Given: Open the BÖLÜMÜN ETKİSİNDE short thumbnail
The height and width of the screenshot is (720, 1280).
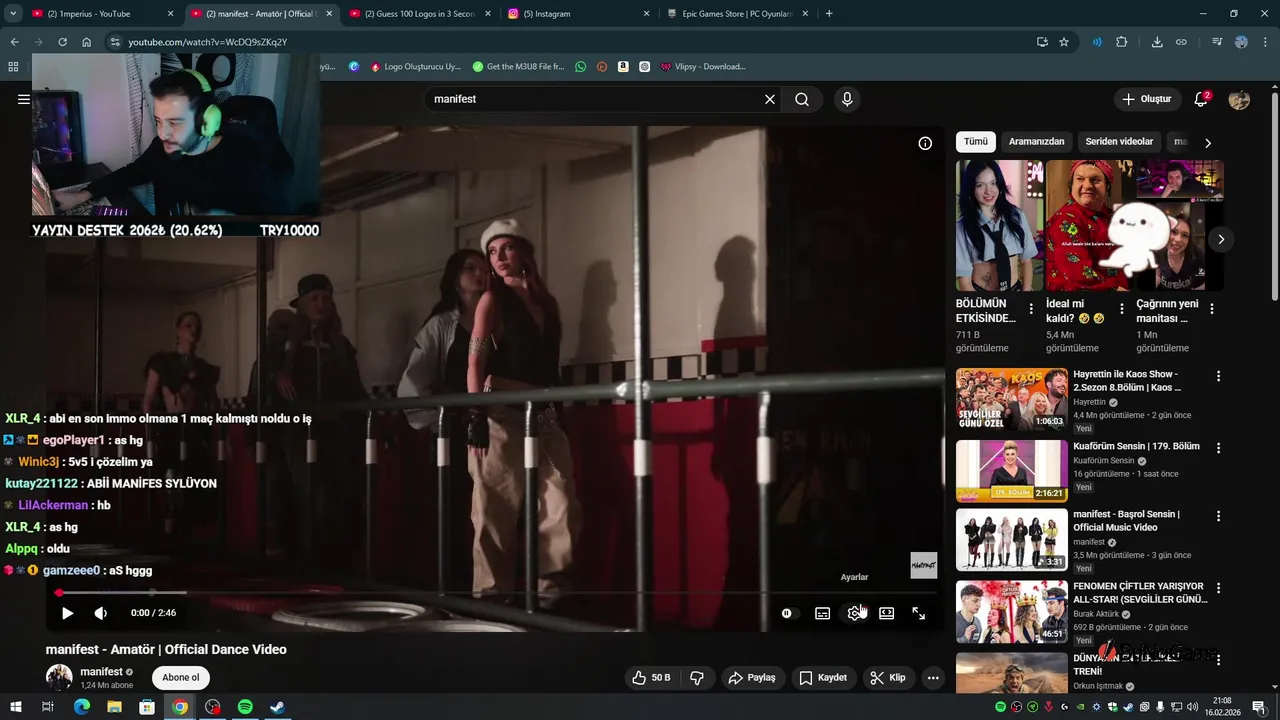Looking at the screenshot, I should (x=999, y=226).
